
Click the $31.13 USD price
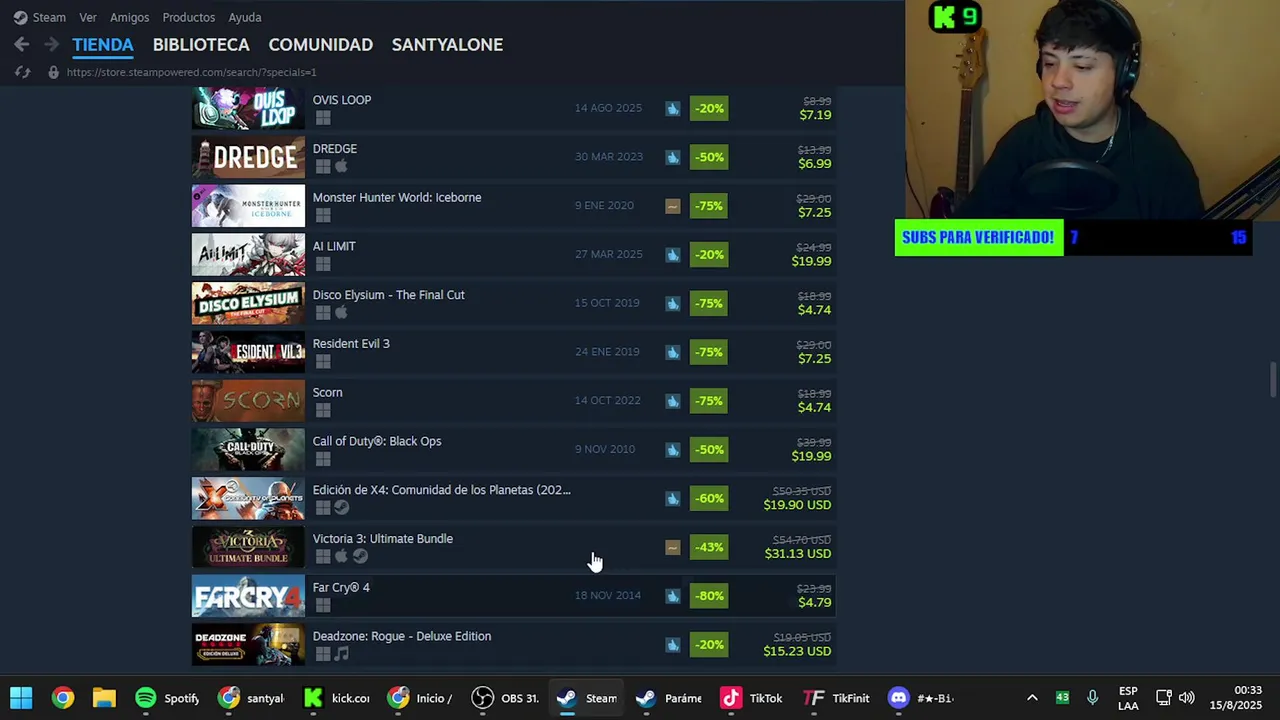click(797, 553)
